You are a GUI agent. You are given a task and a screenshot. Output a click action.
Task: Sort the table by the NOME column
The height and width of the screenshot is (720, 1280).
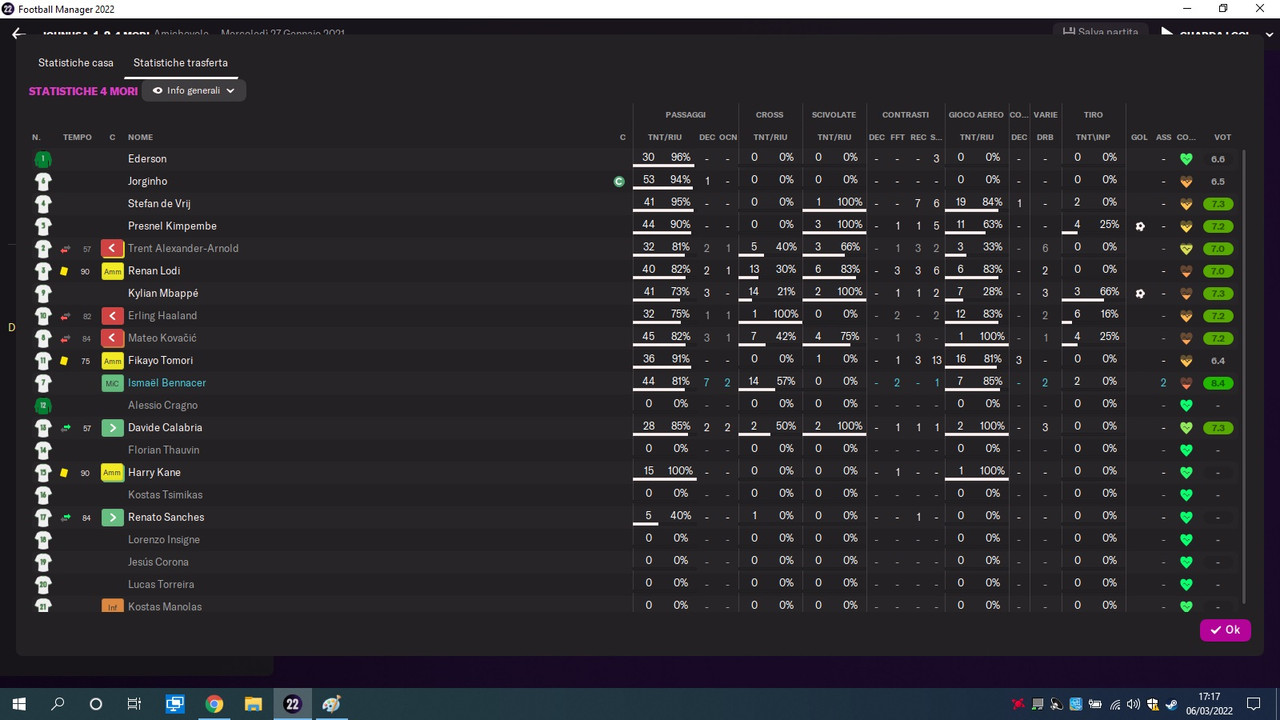click(x=140, y=137)
